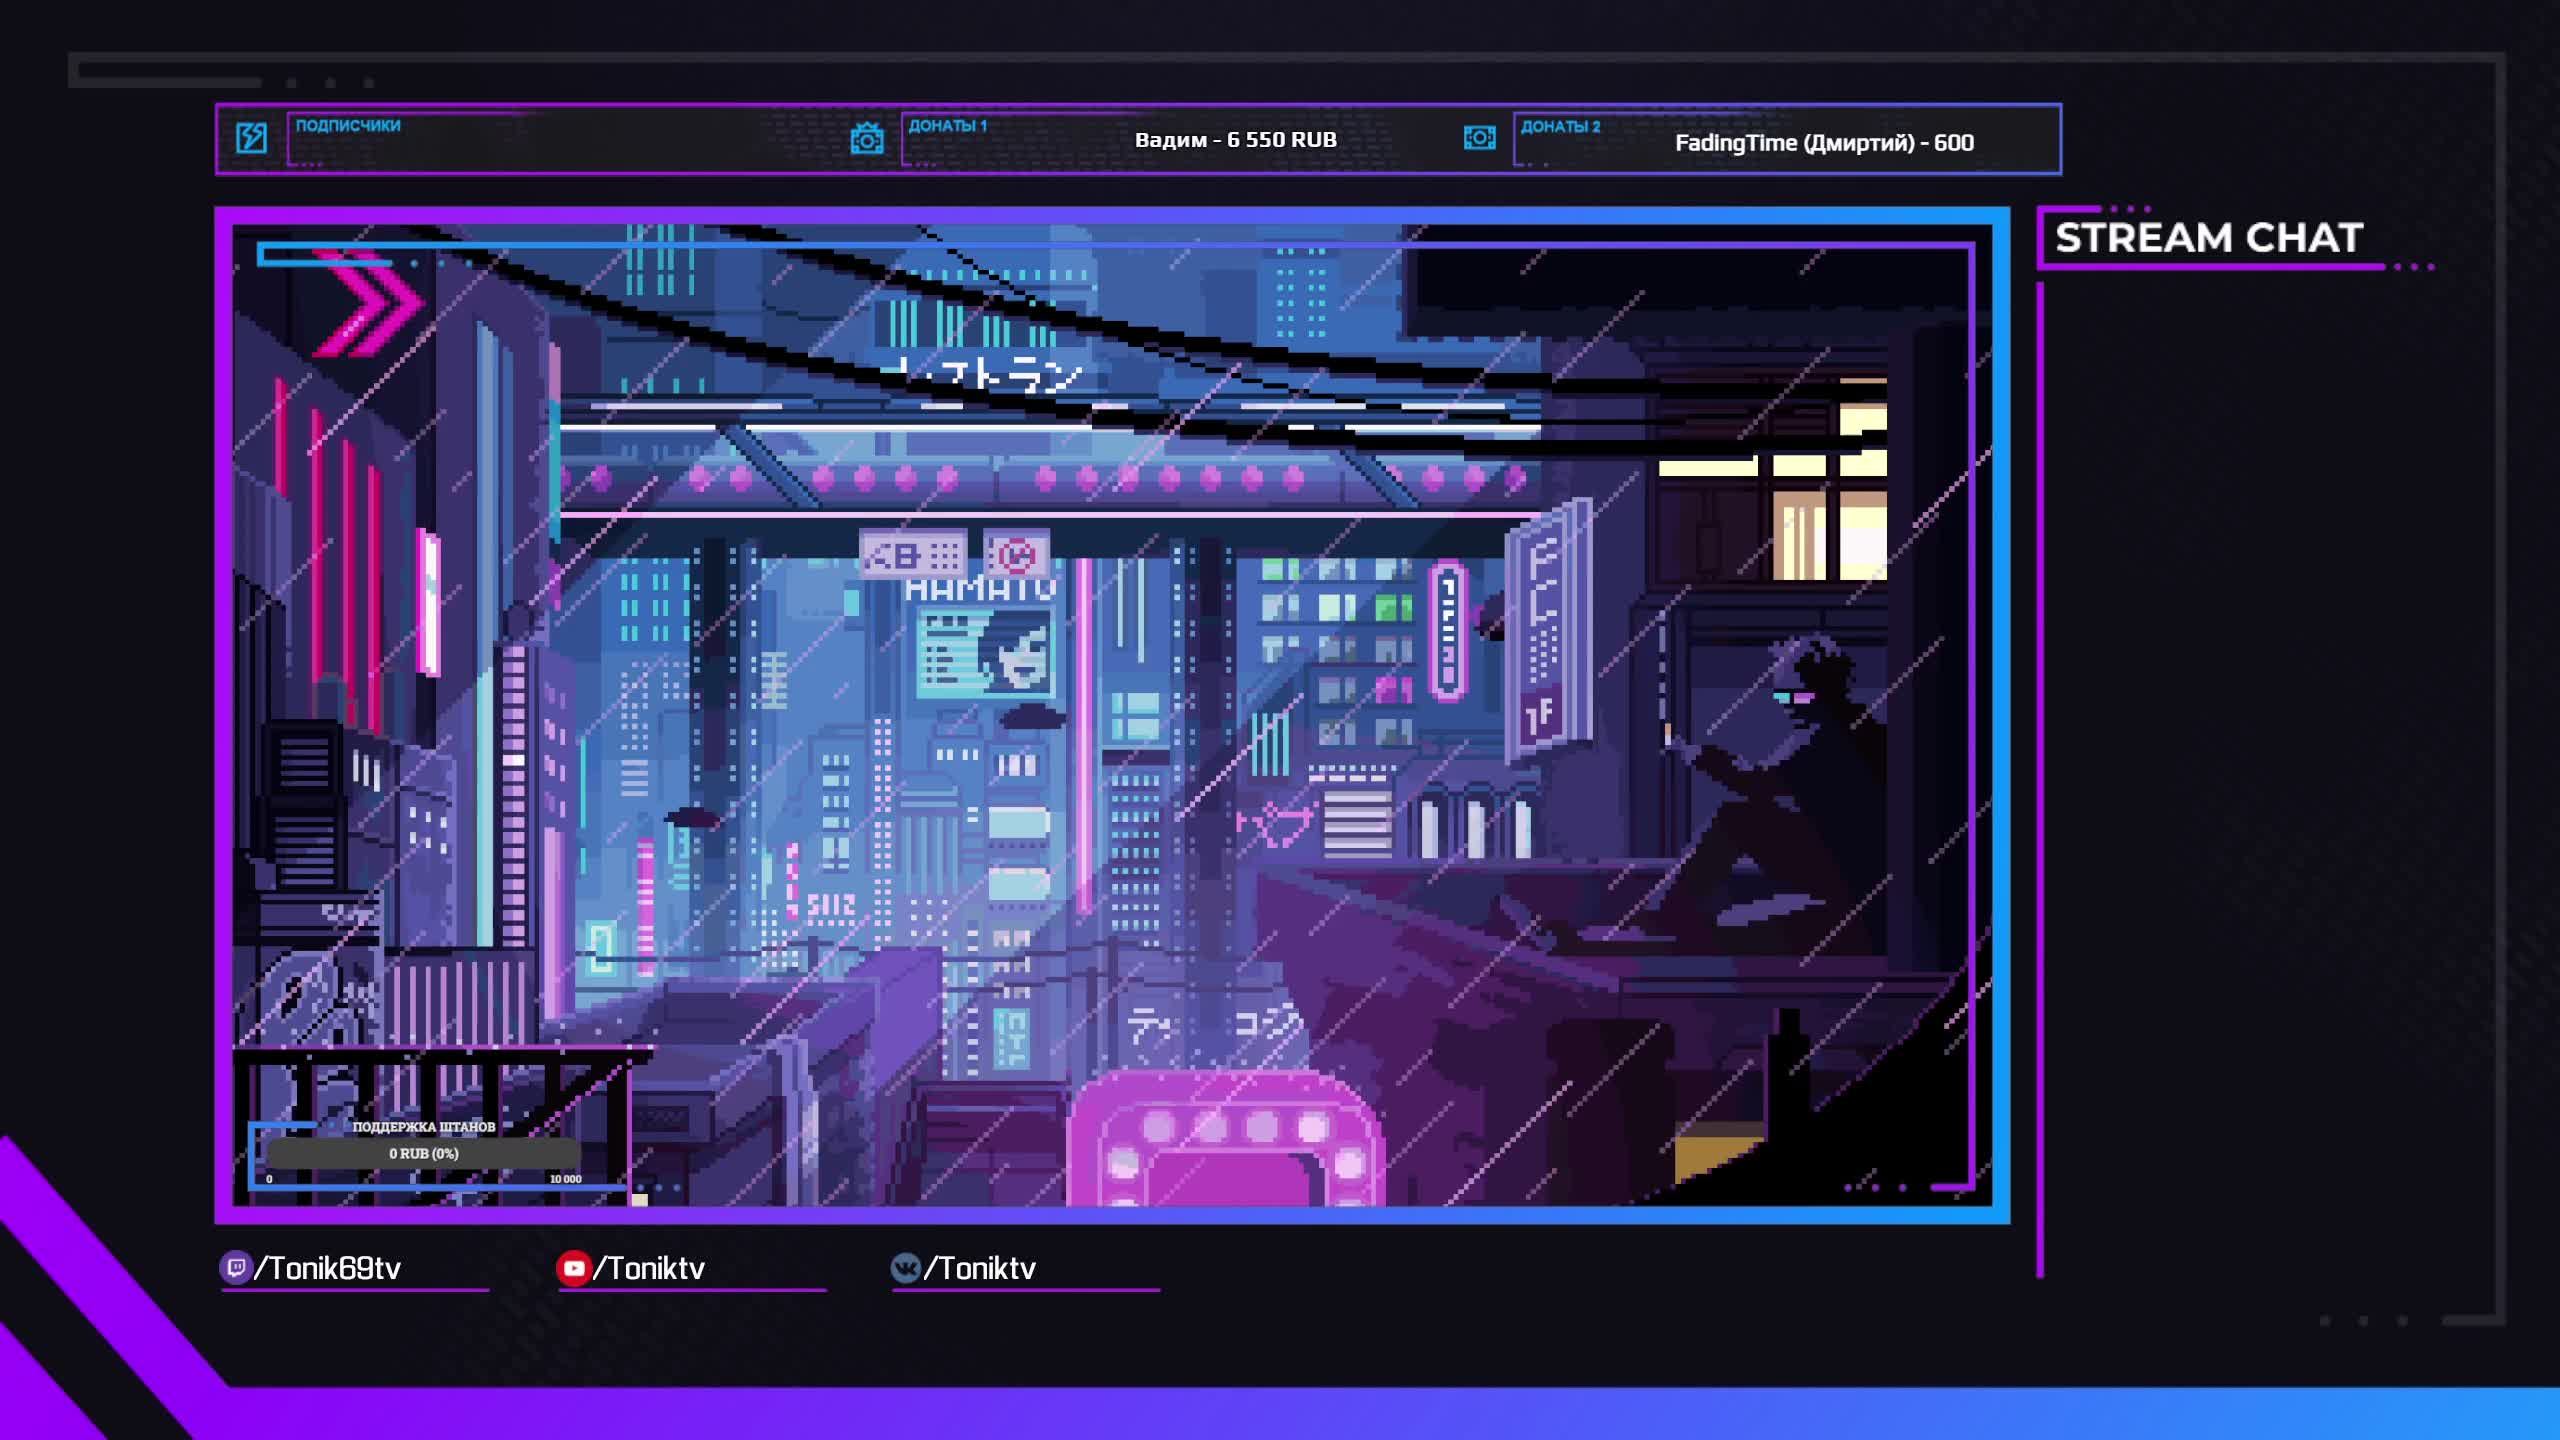Image resolution: width=2560 pixels, height=1440 pixels.
Task: Click the ПОДДЕРЖКА ШТАНОВ goal title
Action: pyautogui.click(x=424, y=1127)
